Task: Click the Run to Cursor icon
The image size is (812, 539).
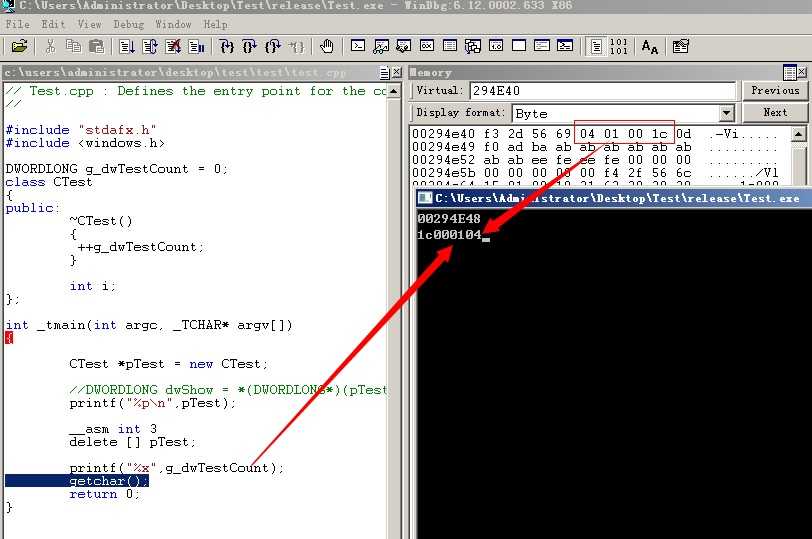Action: [x=297, y=47]
